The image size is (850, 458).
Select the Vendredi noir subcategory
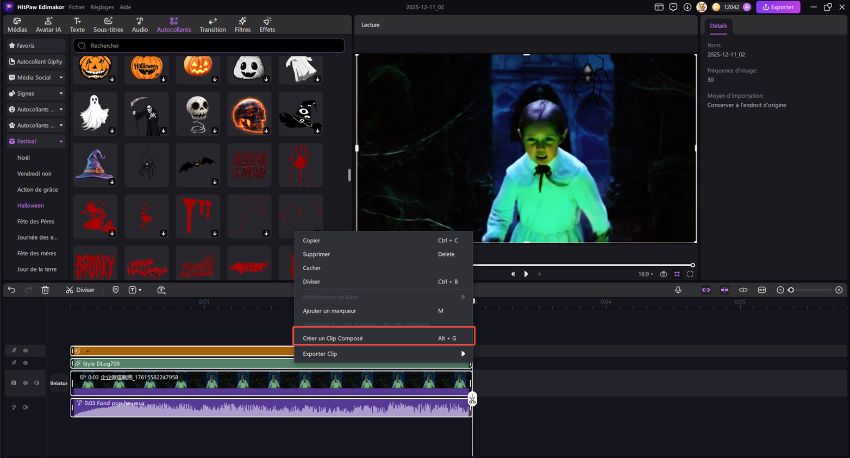click(x=34, y=173)
